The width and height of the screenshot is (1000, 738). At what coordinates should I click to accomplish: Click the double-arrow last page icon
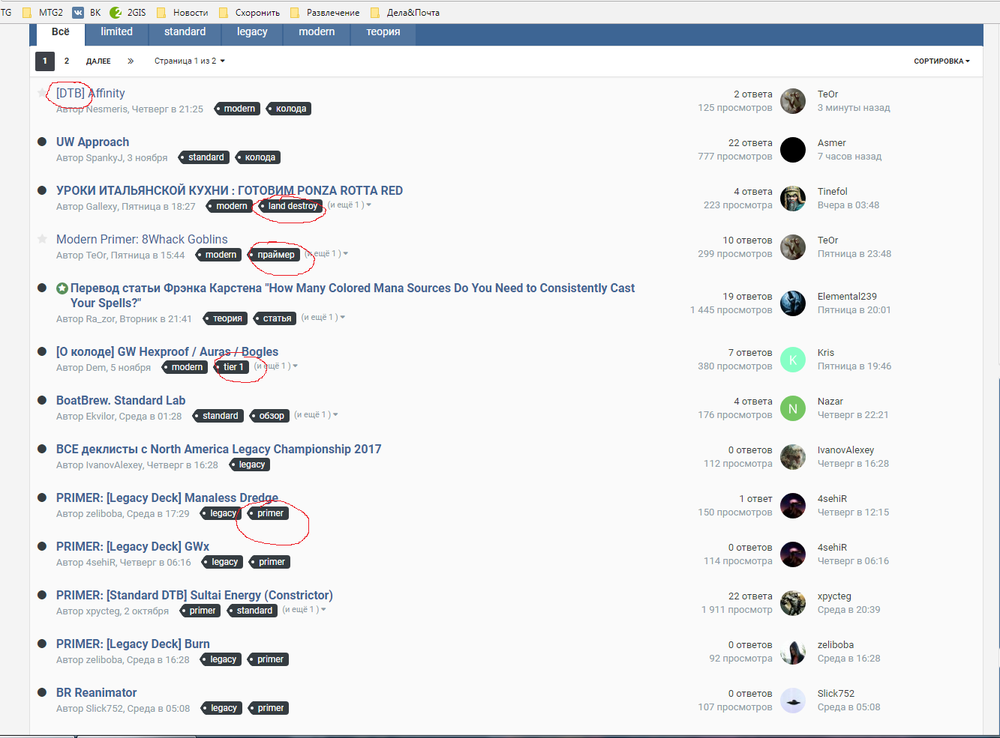[130, 61]
